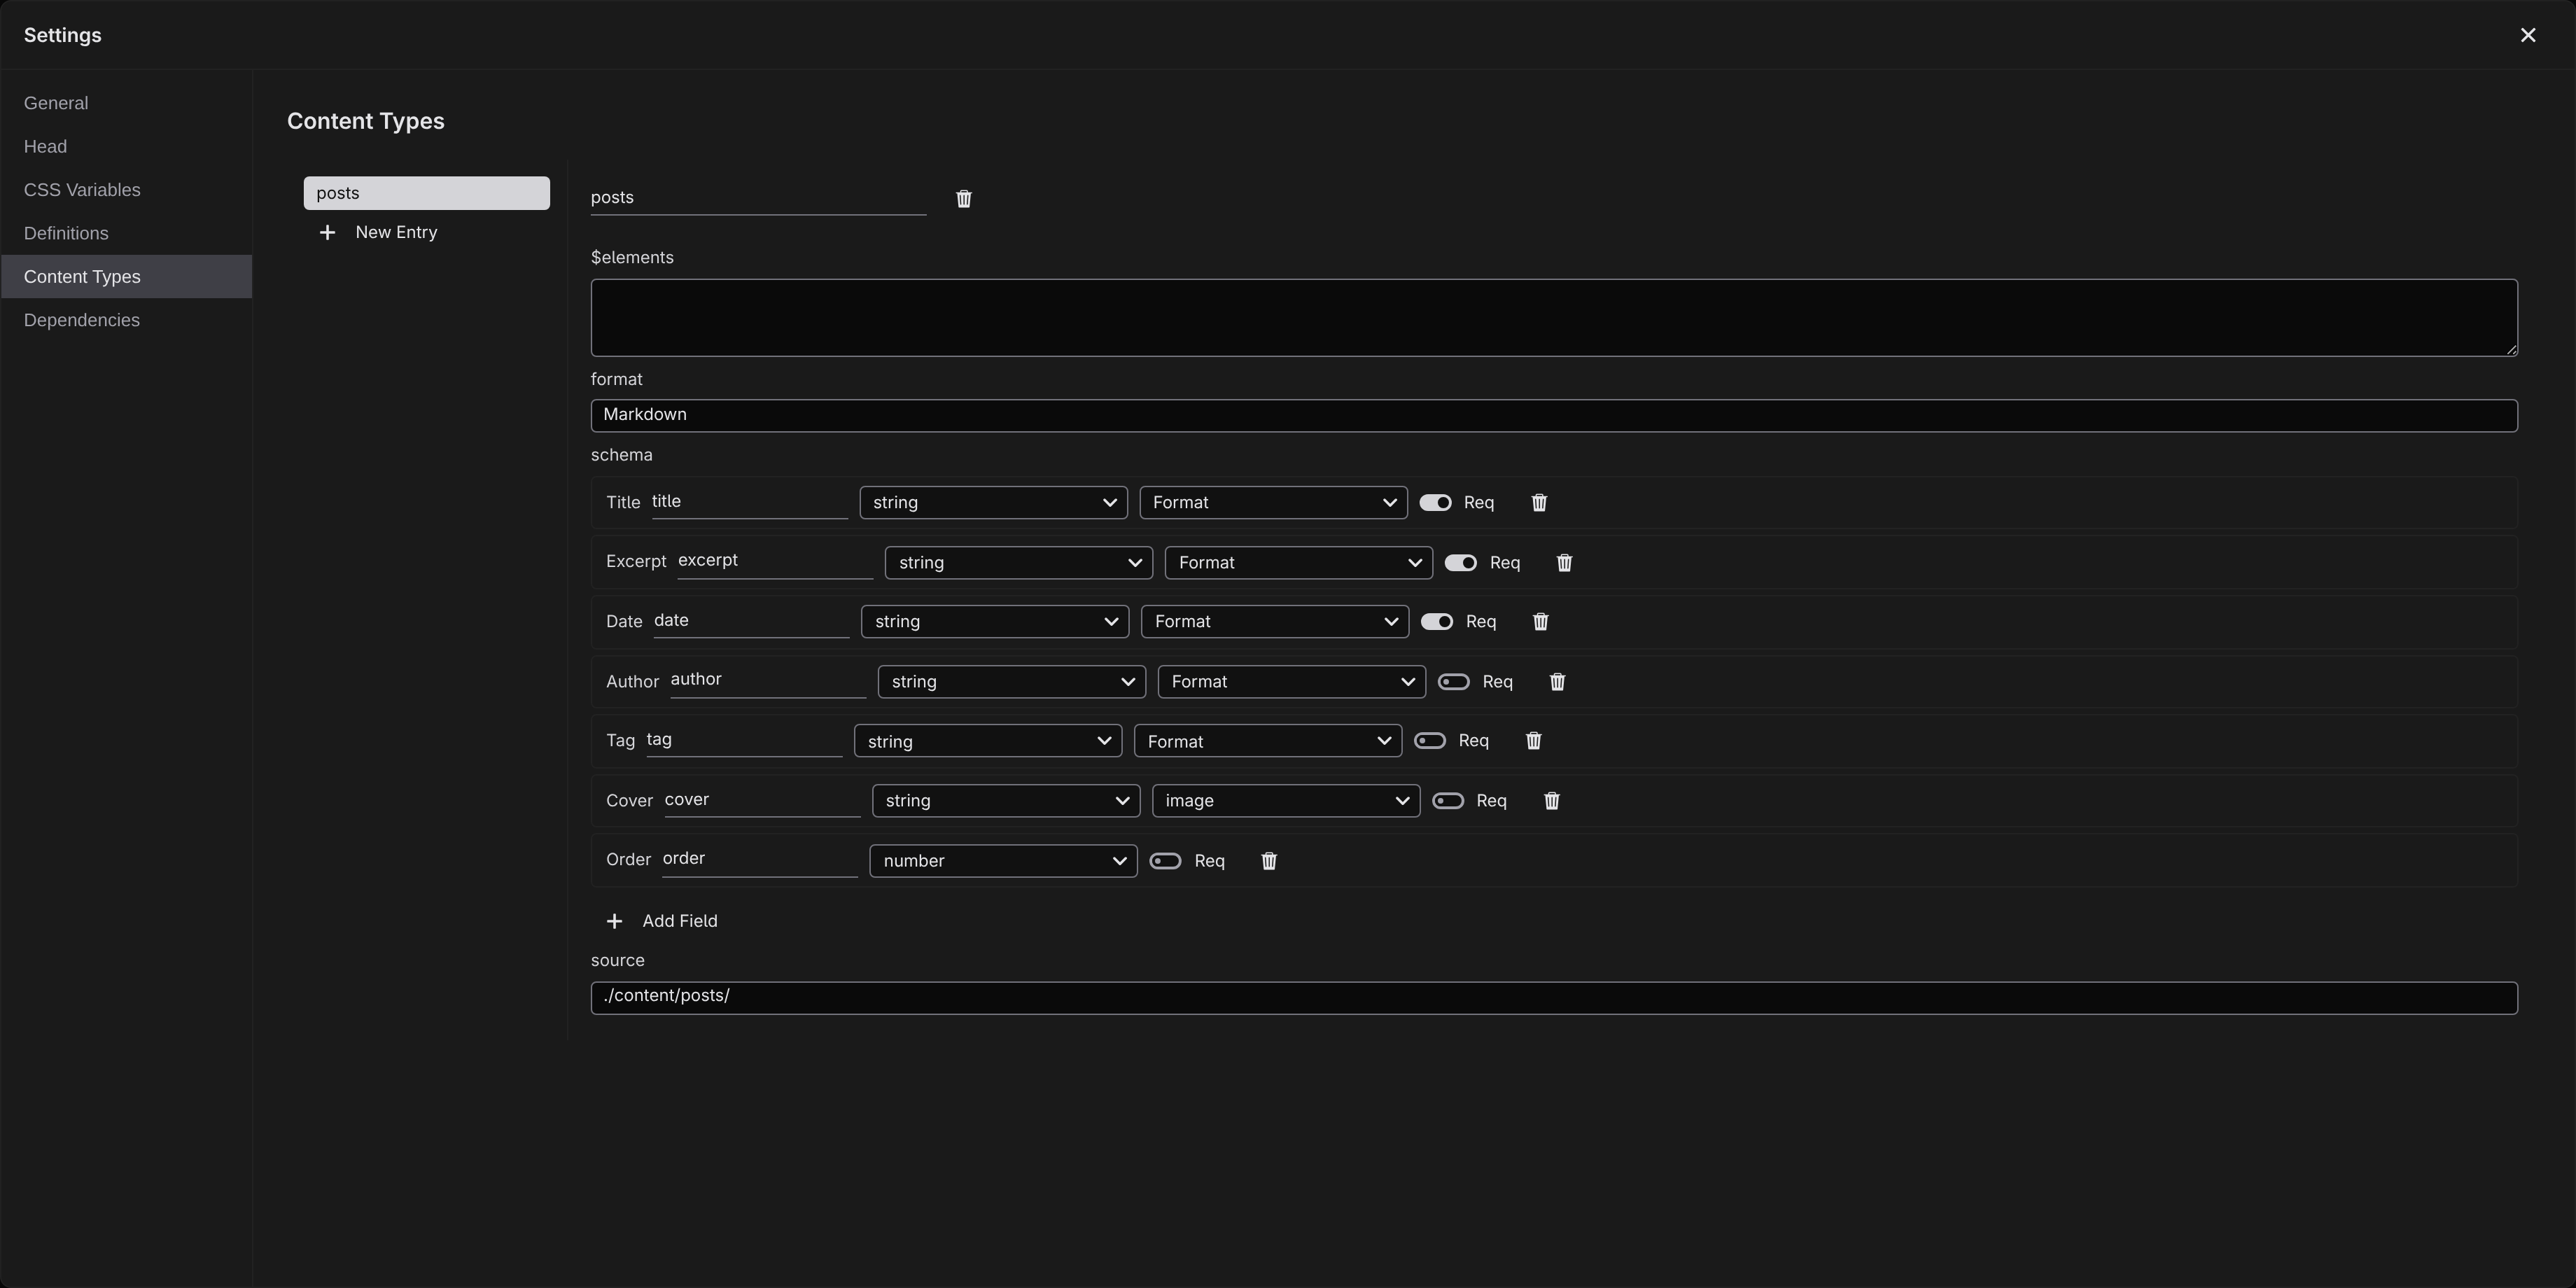Open the Cover type dropdown
Screen dimensions: 2576x1288
(x=1006, y=801)
